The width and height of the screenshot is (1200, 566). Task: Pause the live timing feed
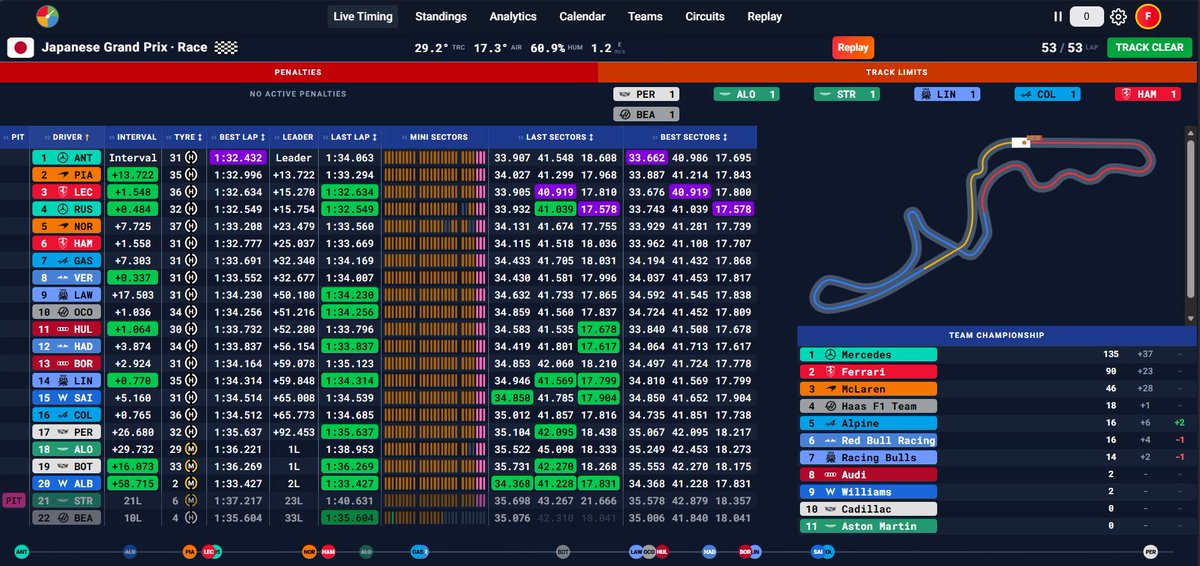coord(1057,16)
